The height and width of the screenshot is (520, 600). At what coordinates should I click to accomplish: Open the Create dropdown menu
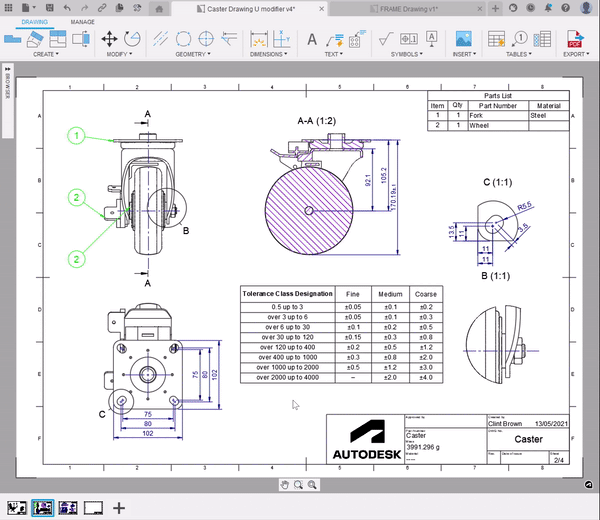(46, 55)
